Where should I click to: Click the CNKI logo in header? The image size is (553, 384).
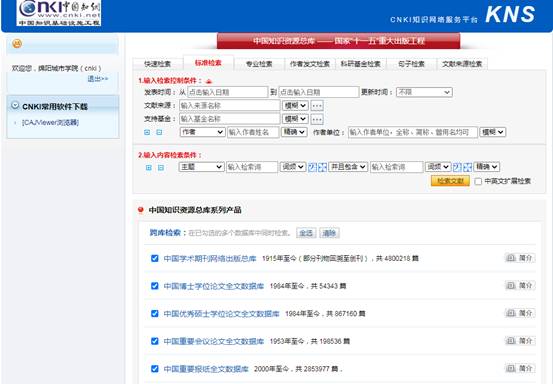coord(59,13)
